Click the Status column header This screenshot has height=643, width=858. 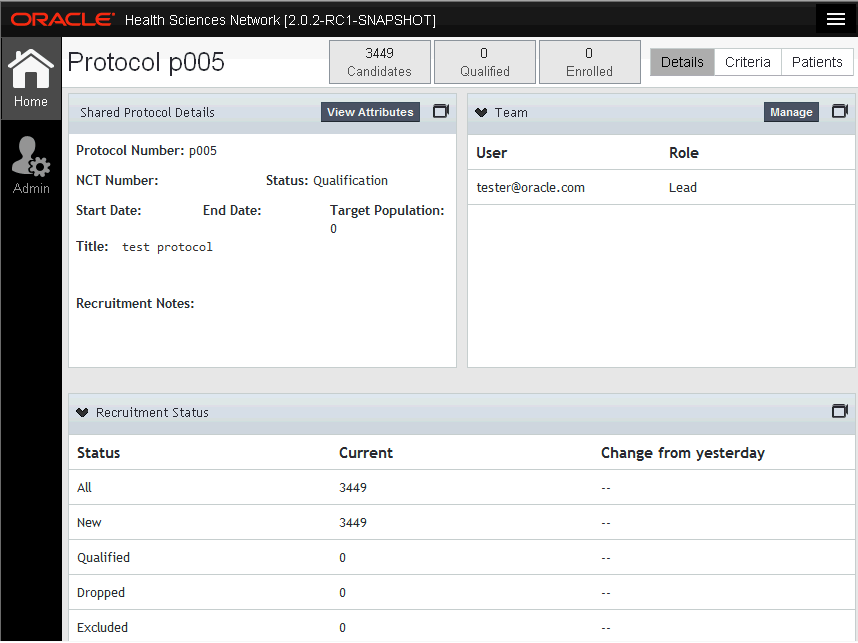pos(98,453)
